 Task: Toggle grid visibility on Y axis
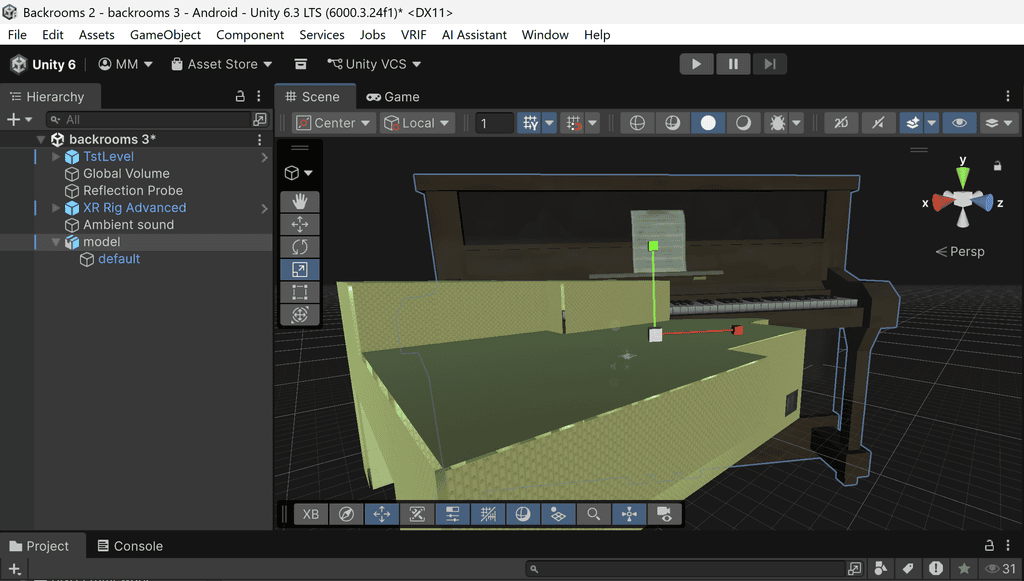pyautogui.click(x=530, y=123)
